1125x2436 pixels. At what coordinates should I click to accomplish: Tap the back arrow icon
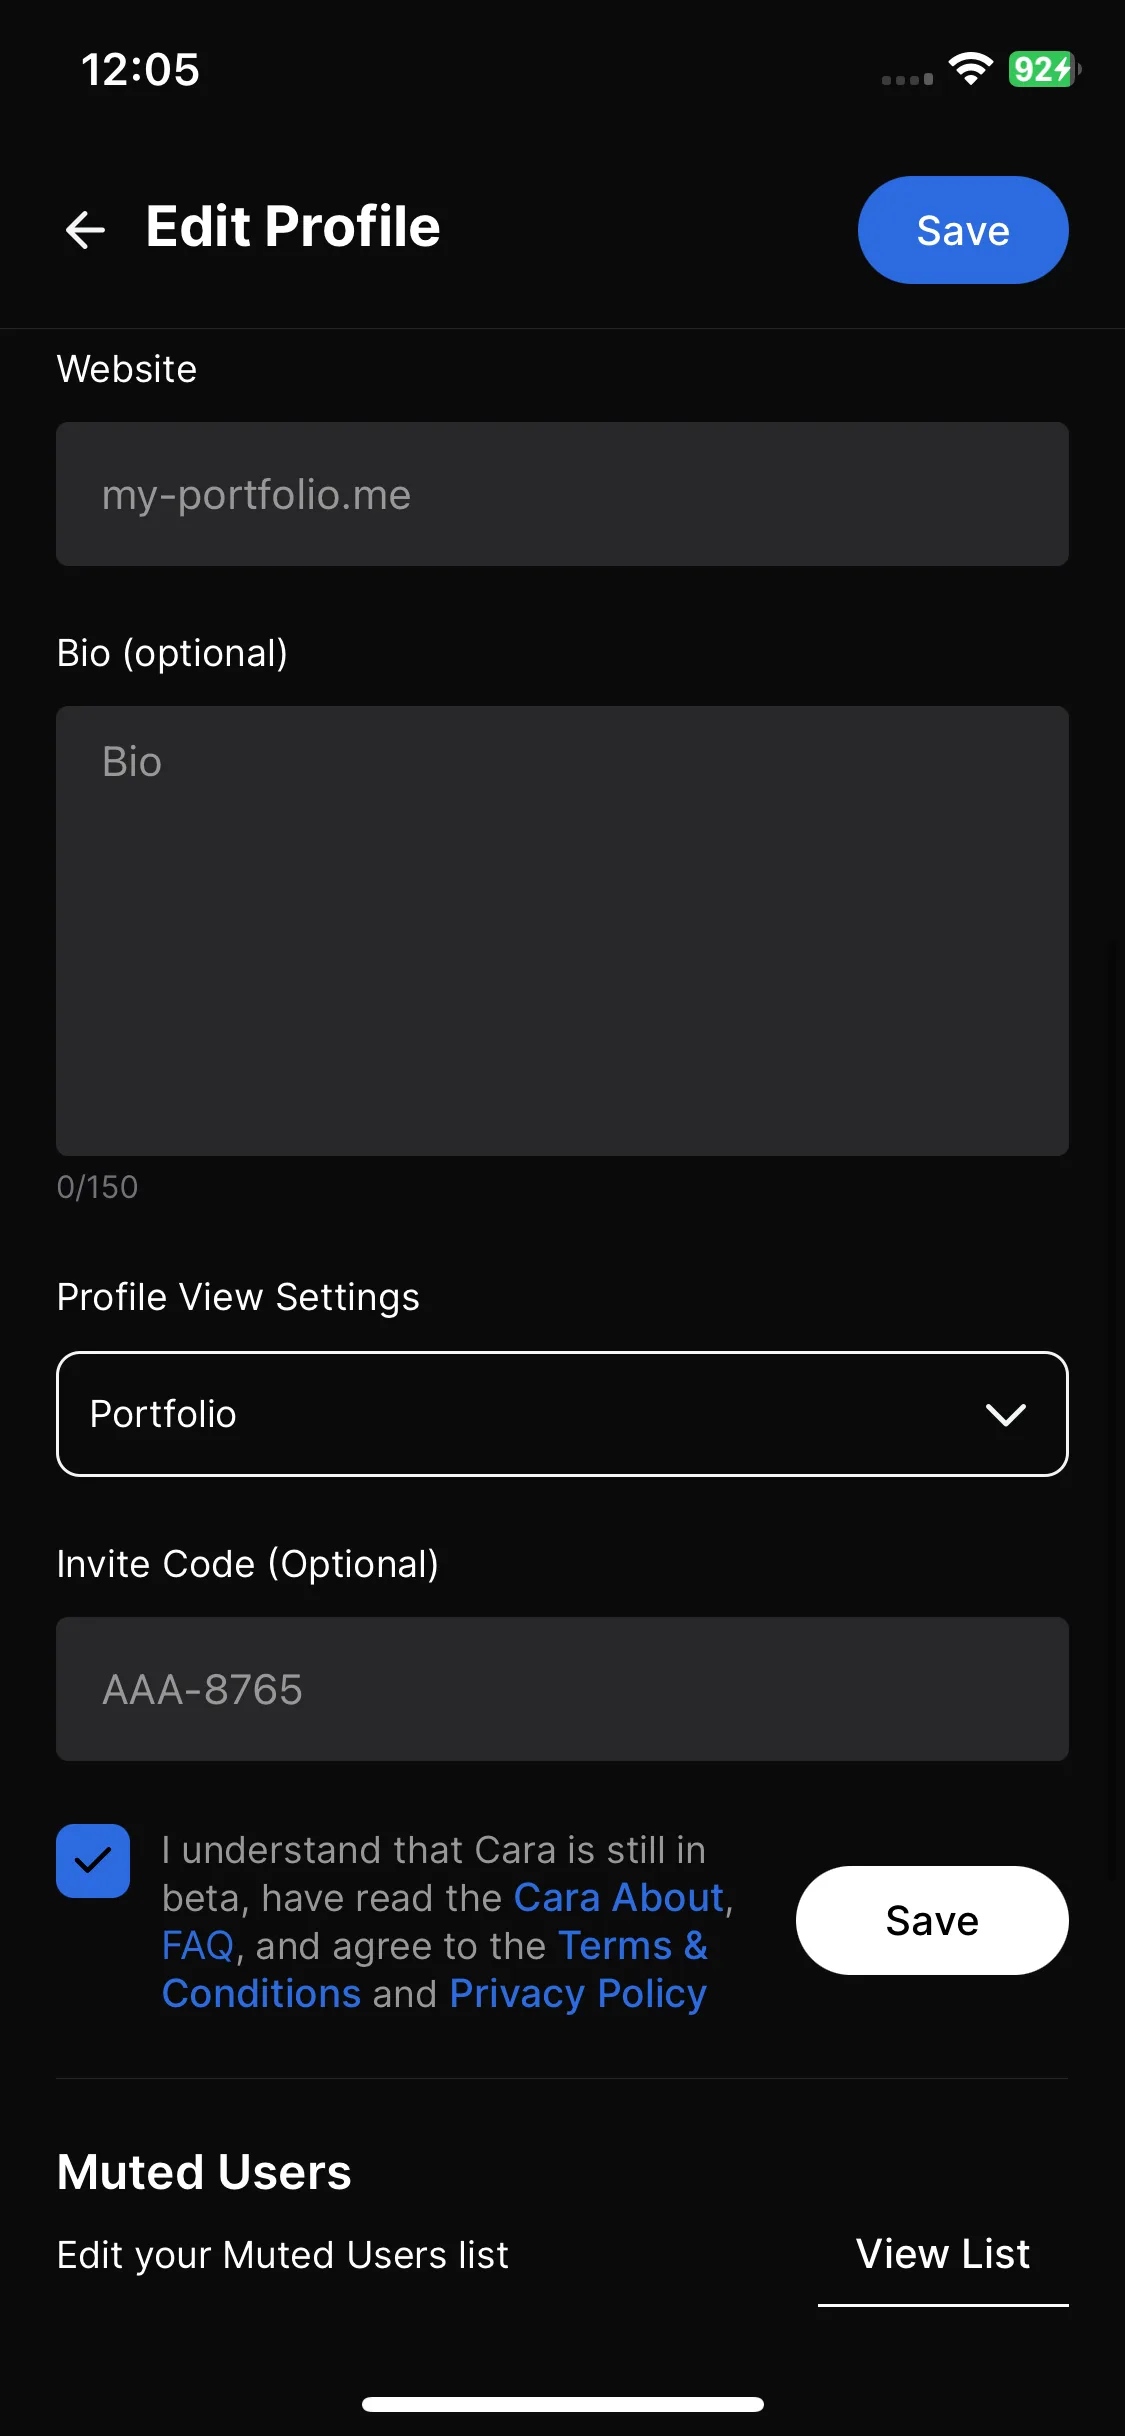coord(85,229)
